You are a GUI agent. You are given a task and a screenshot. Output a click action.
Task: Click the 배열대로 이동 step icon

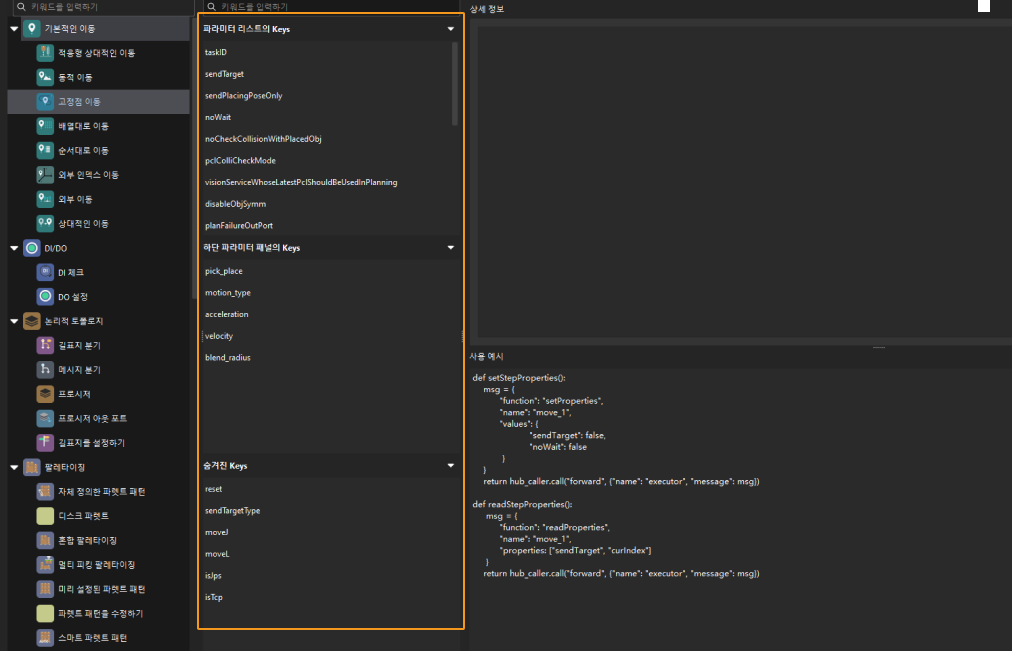tap(45, 126)
